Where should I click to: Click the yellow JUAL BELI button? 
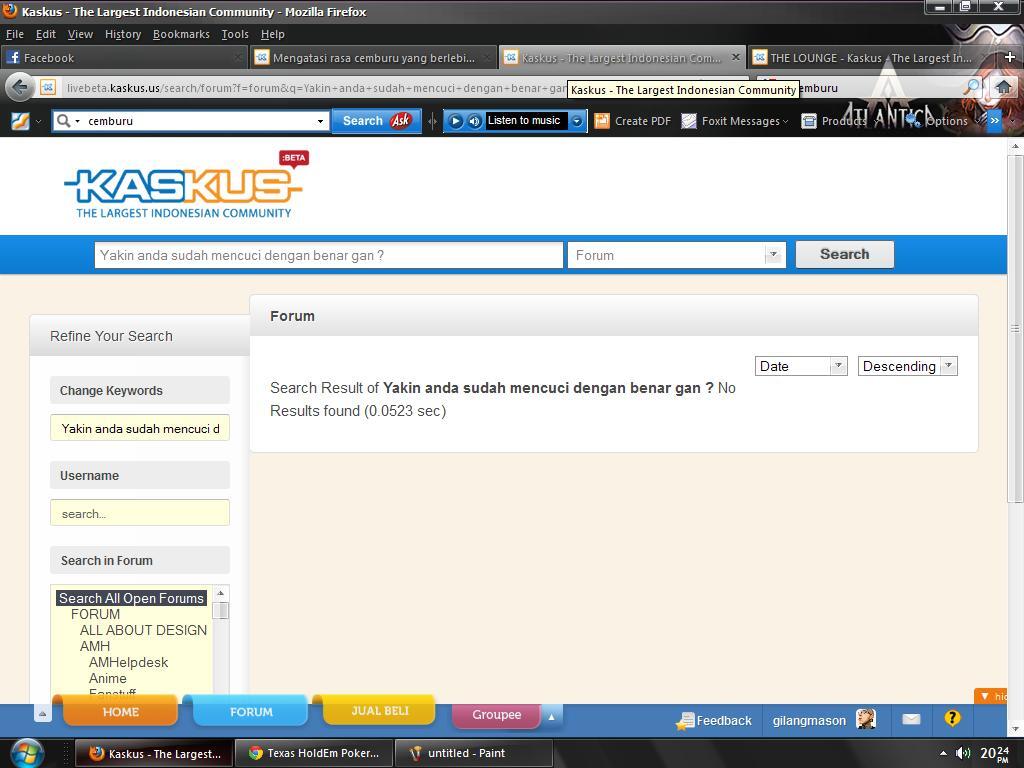click(x=379, y=711)
